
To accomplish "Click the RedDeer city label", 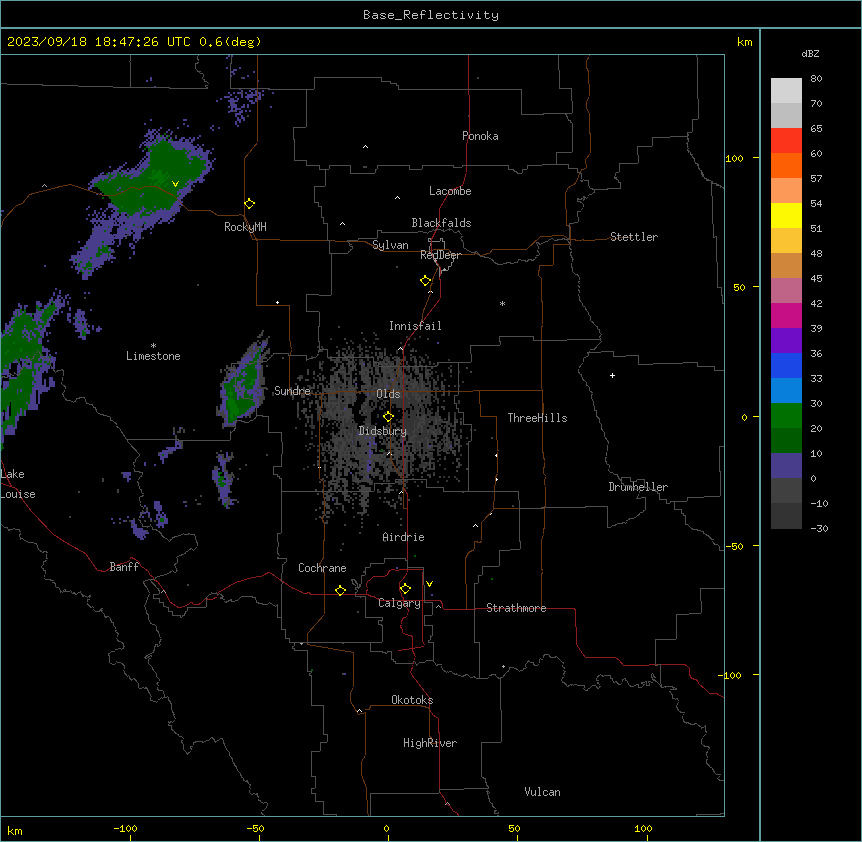I will (440, 255).
